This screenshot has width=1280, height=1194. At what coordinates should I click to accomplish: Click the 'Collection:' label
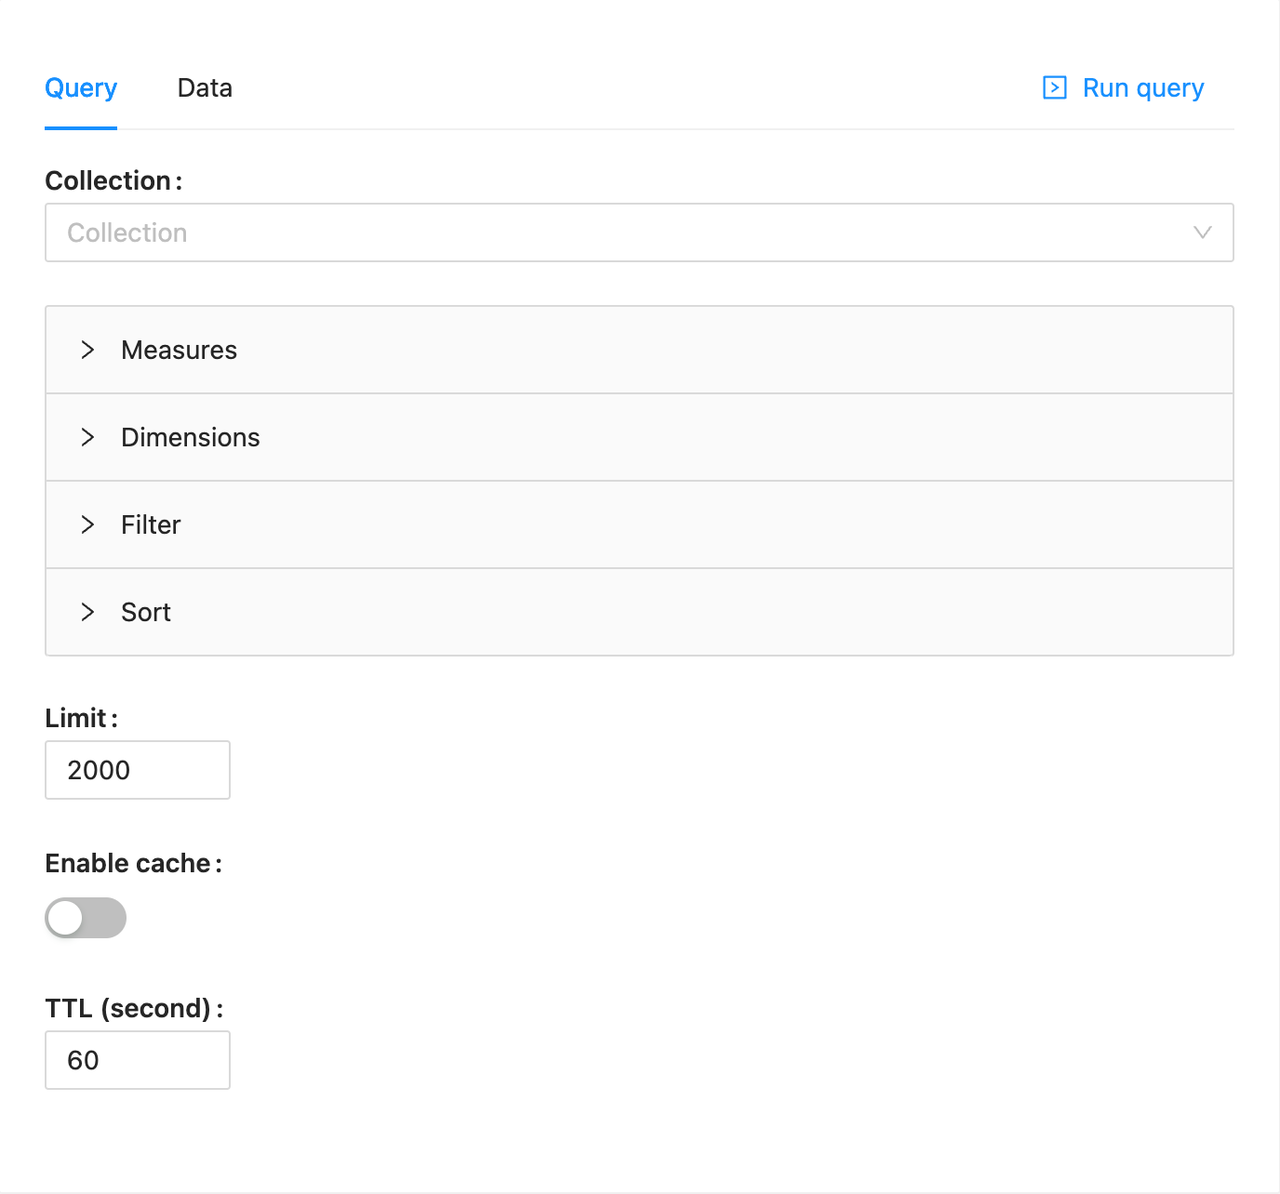[x=113, y=181]
